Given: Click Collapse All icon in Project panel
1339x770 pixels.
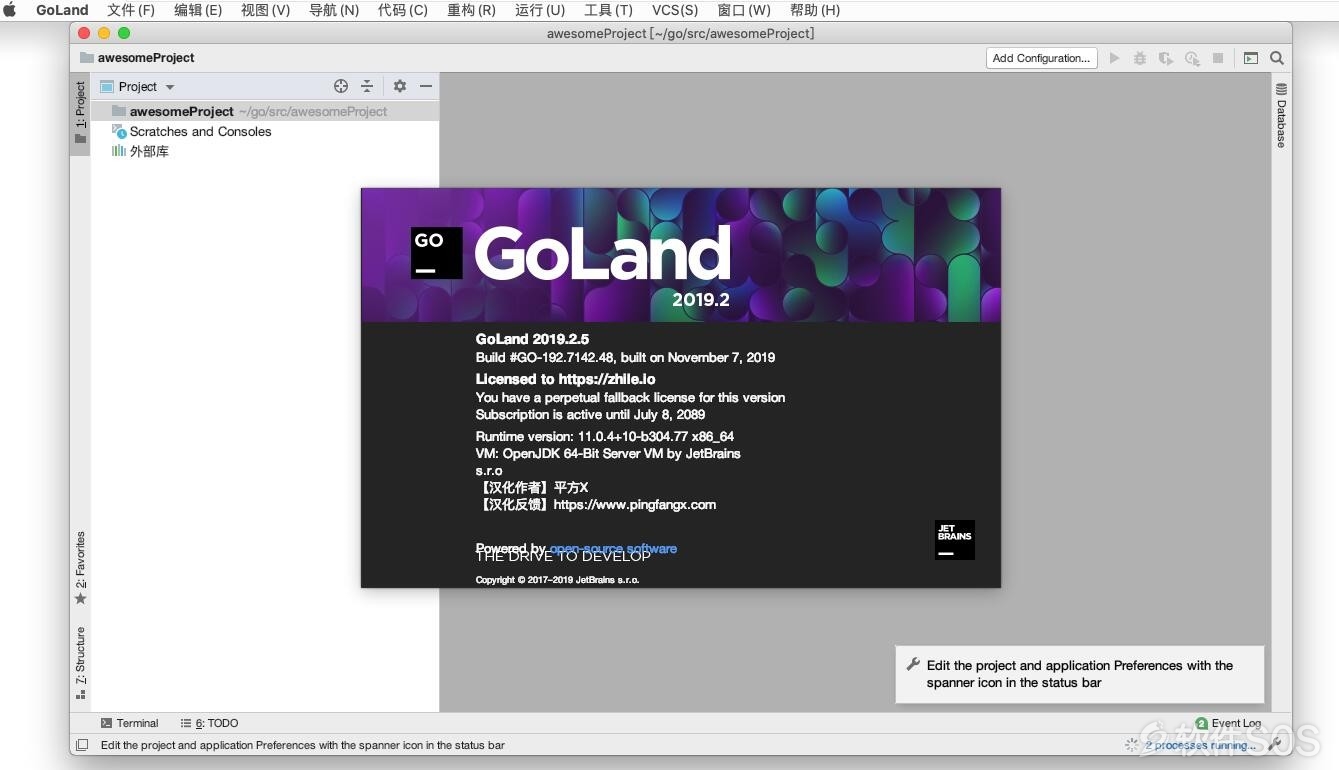Looking at the screenshot, I should click(x=367, y=86).
